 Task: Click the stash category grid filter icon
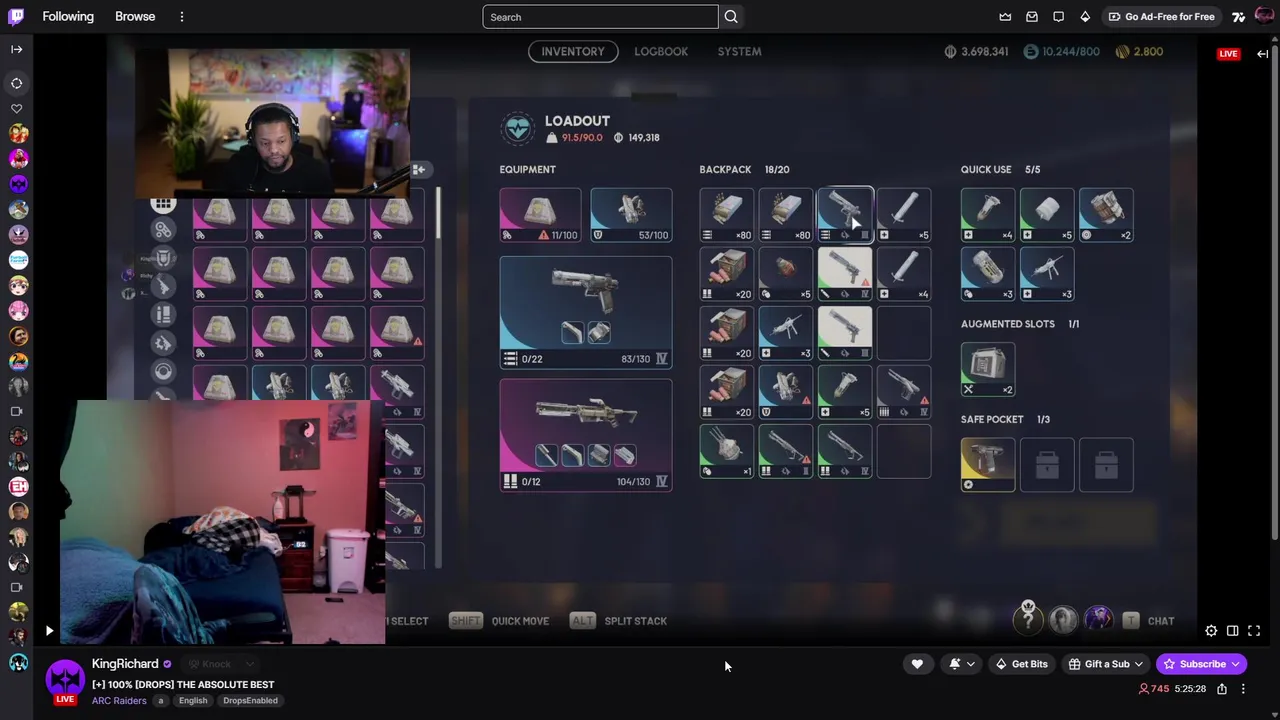pos(163,203)
